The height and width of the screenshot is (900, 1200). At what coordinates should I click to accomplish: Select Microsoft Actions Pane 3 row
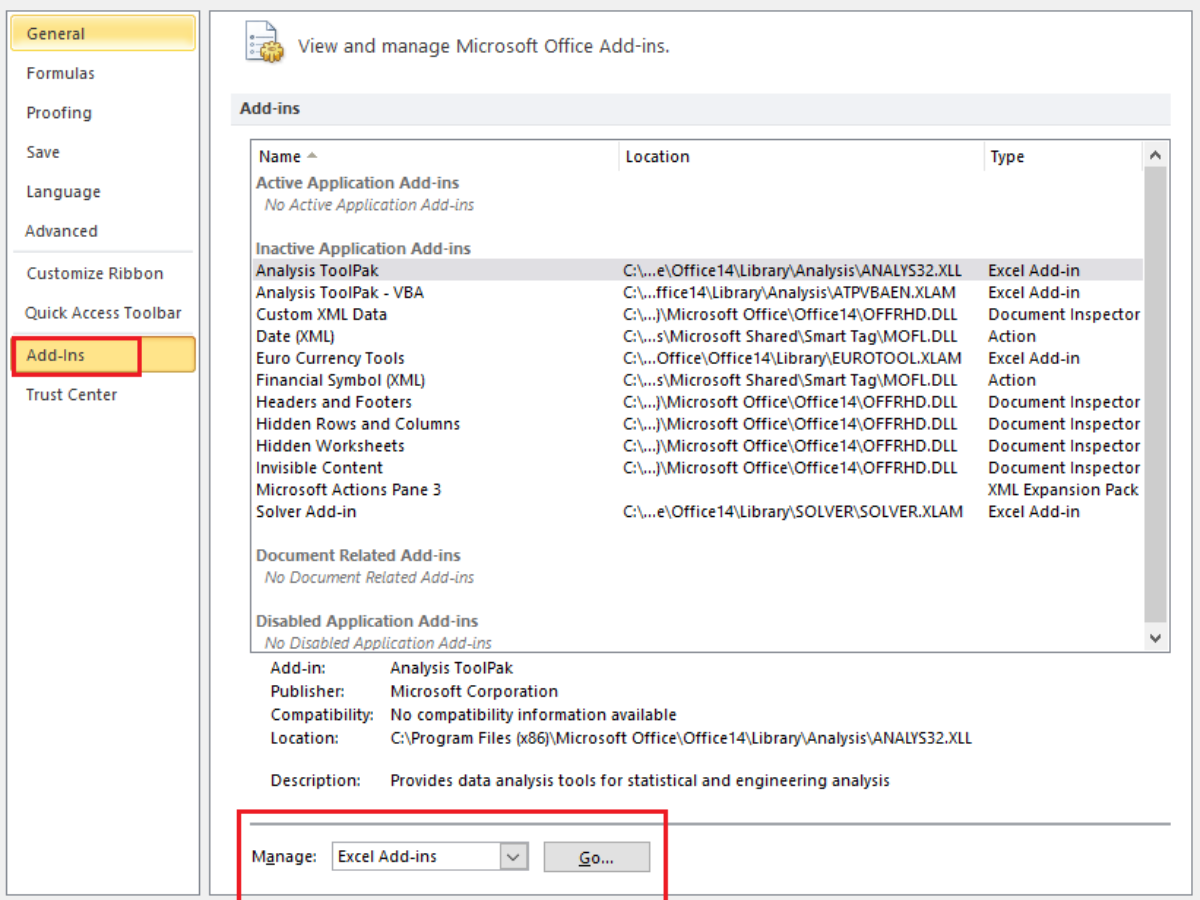[697, 490]
